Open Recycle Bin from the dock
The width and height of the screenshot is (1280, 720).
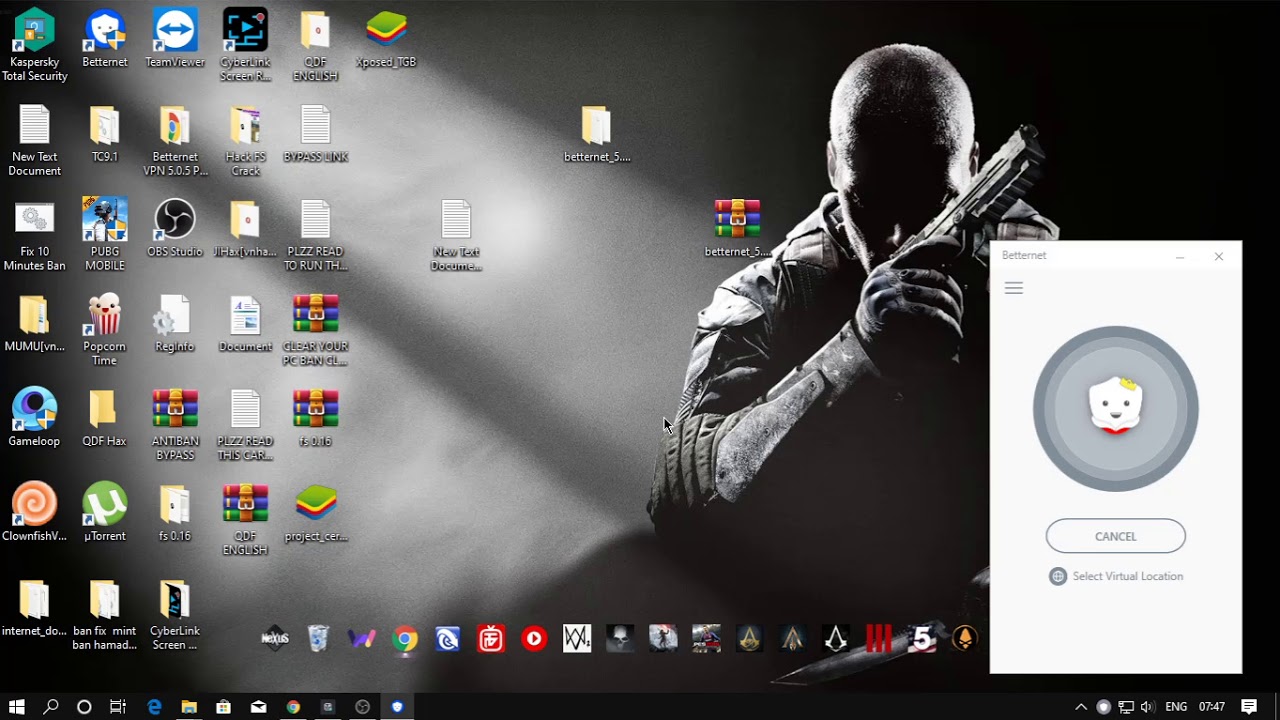click(x=318, y=638)
